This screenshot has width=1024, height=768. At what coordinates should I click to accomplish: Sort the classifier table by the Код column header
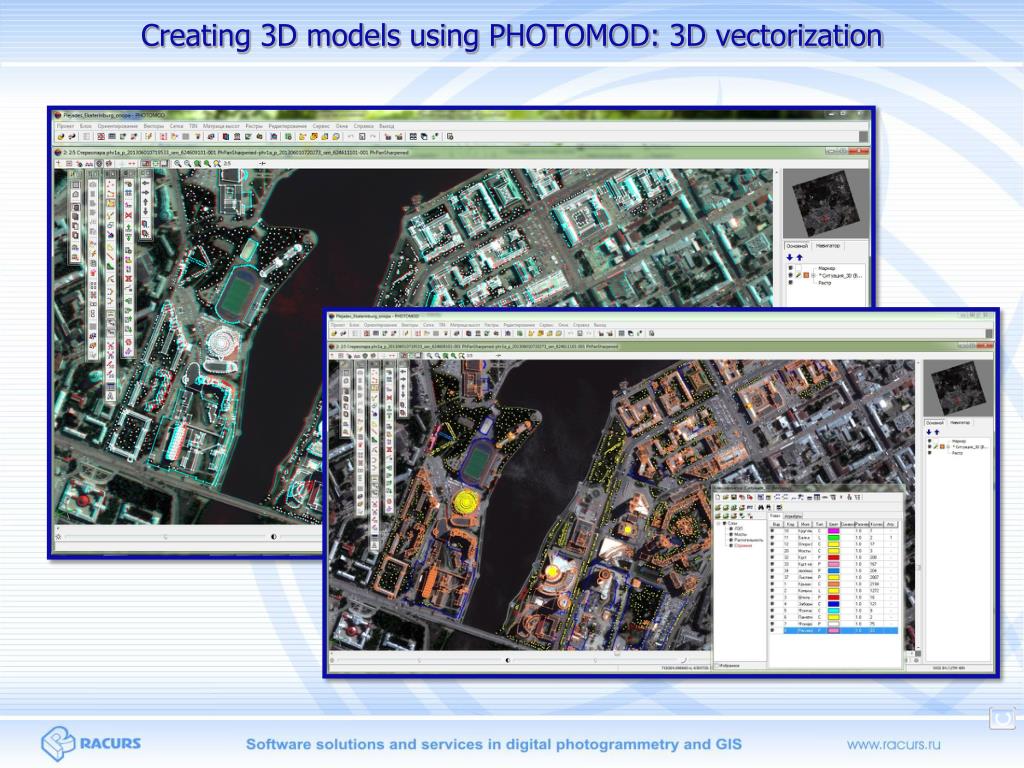coord(790,524)
